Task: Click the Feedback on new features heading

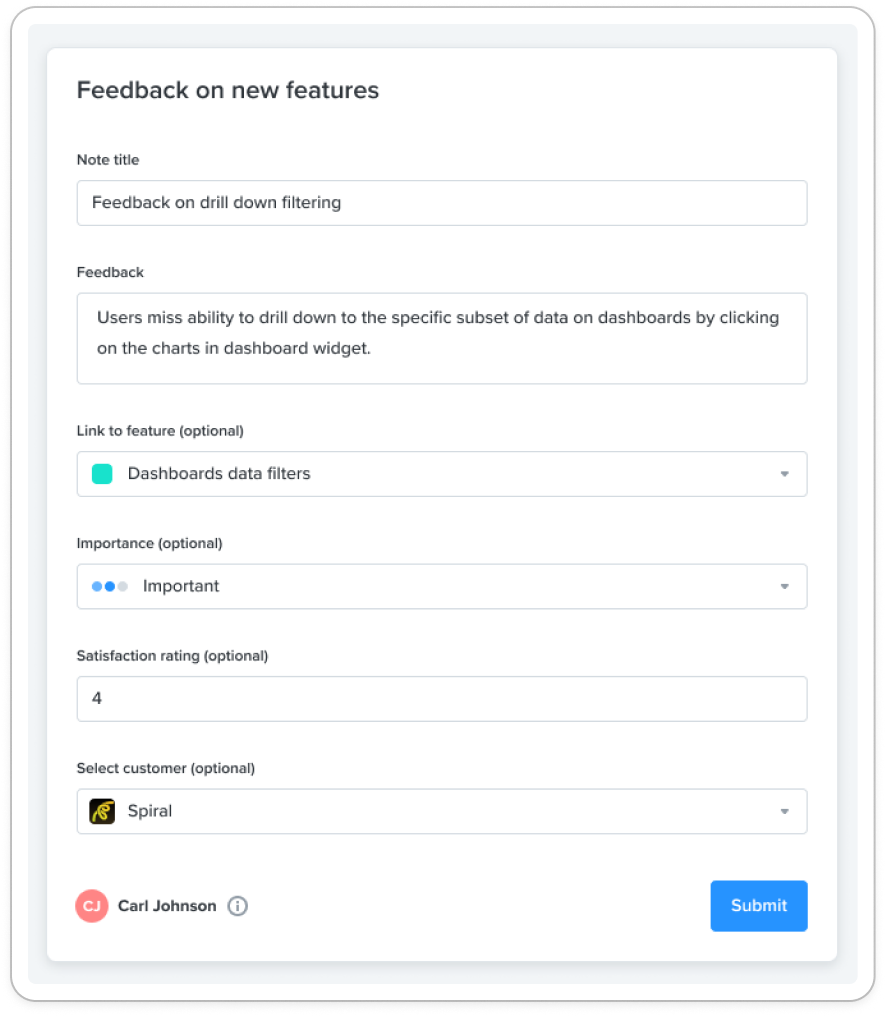Action: click(x=228, y=90)
